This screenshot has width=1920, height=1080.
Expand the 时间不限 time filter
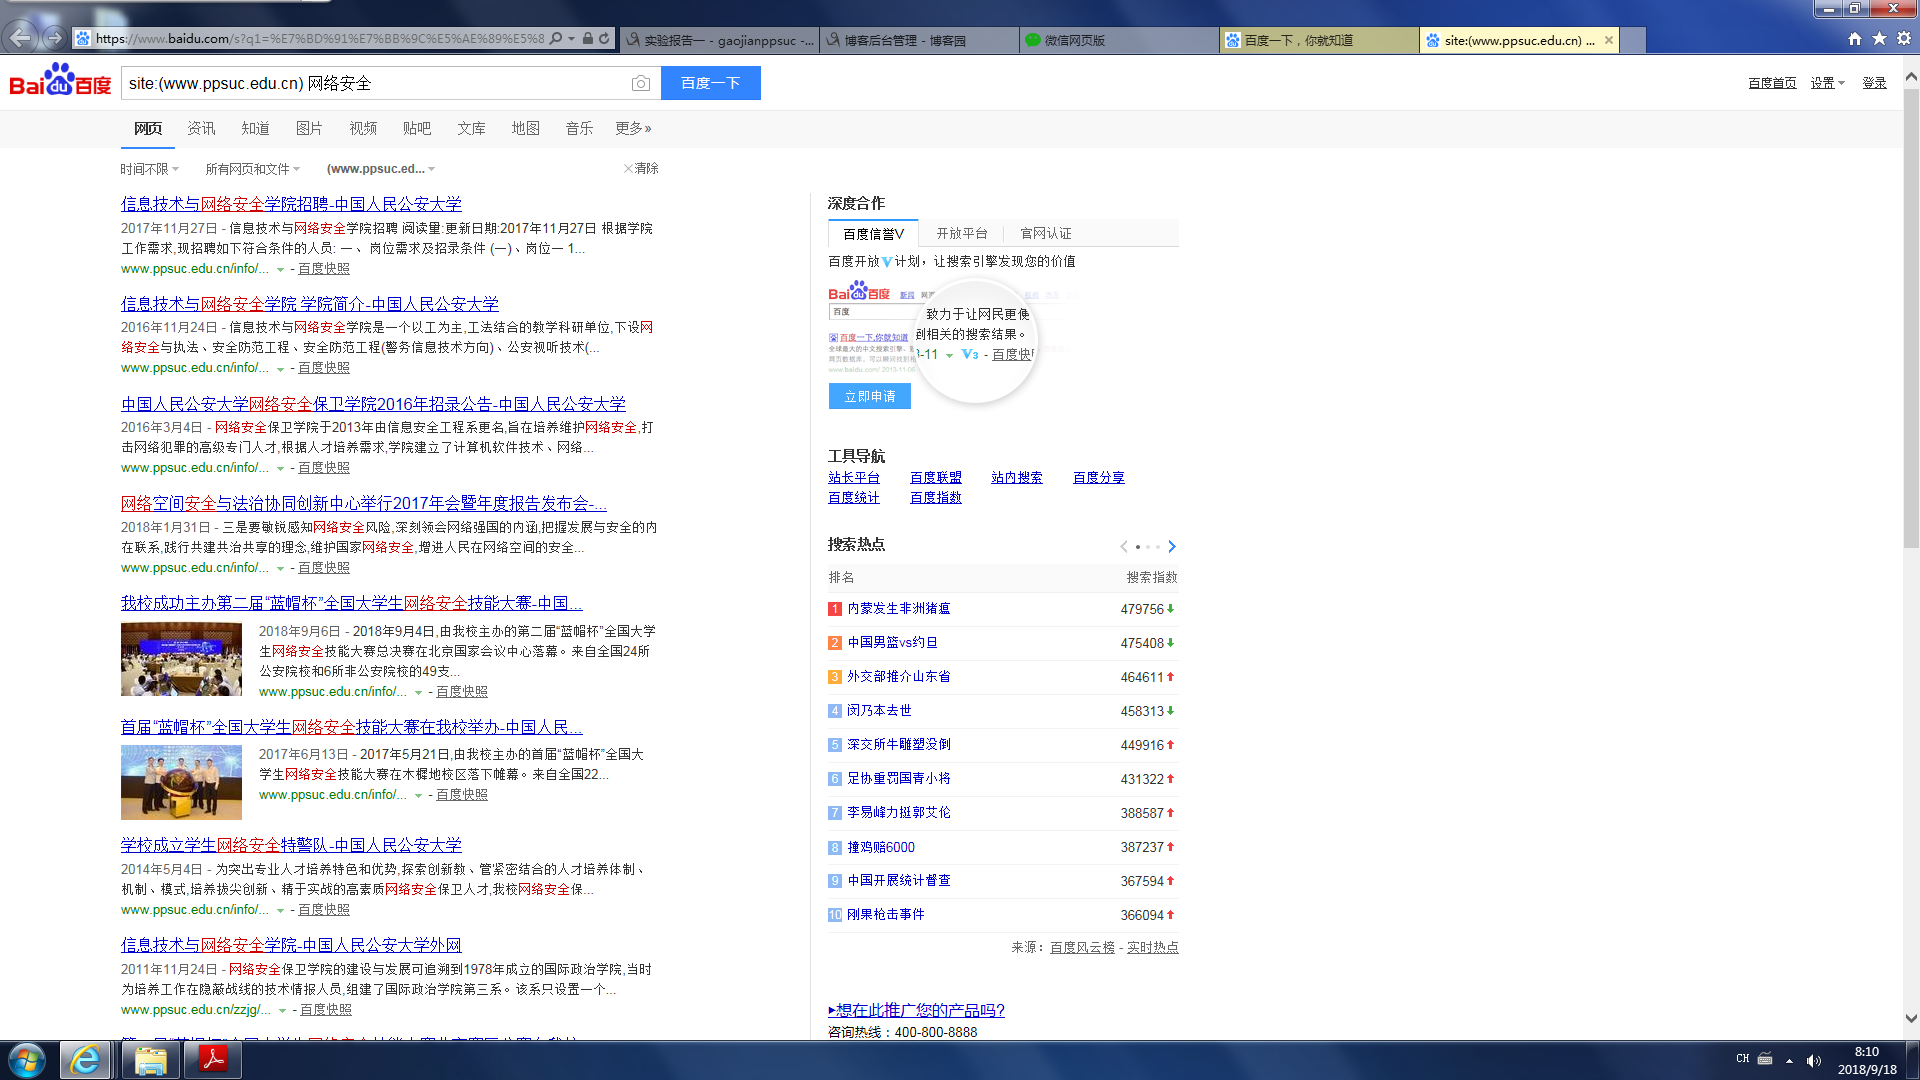click(149, 169)
